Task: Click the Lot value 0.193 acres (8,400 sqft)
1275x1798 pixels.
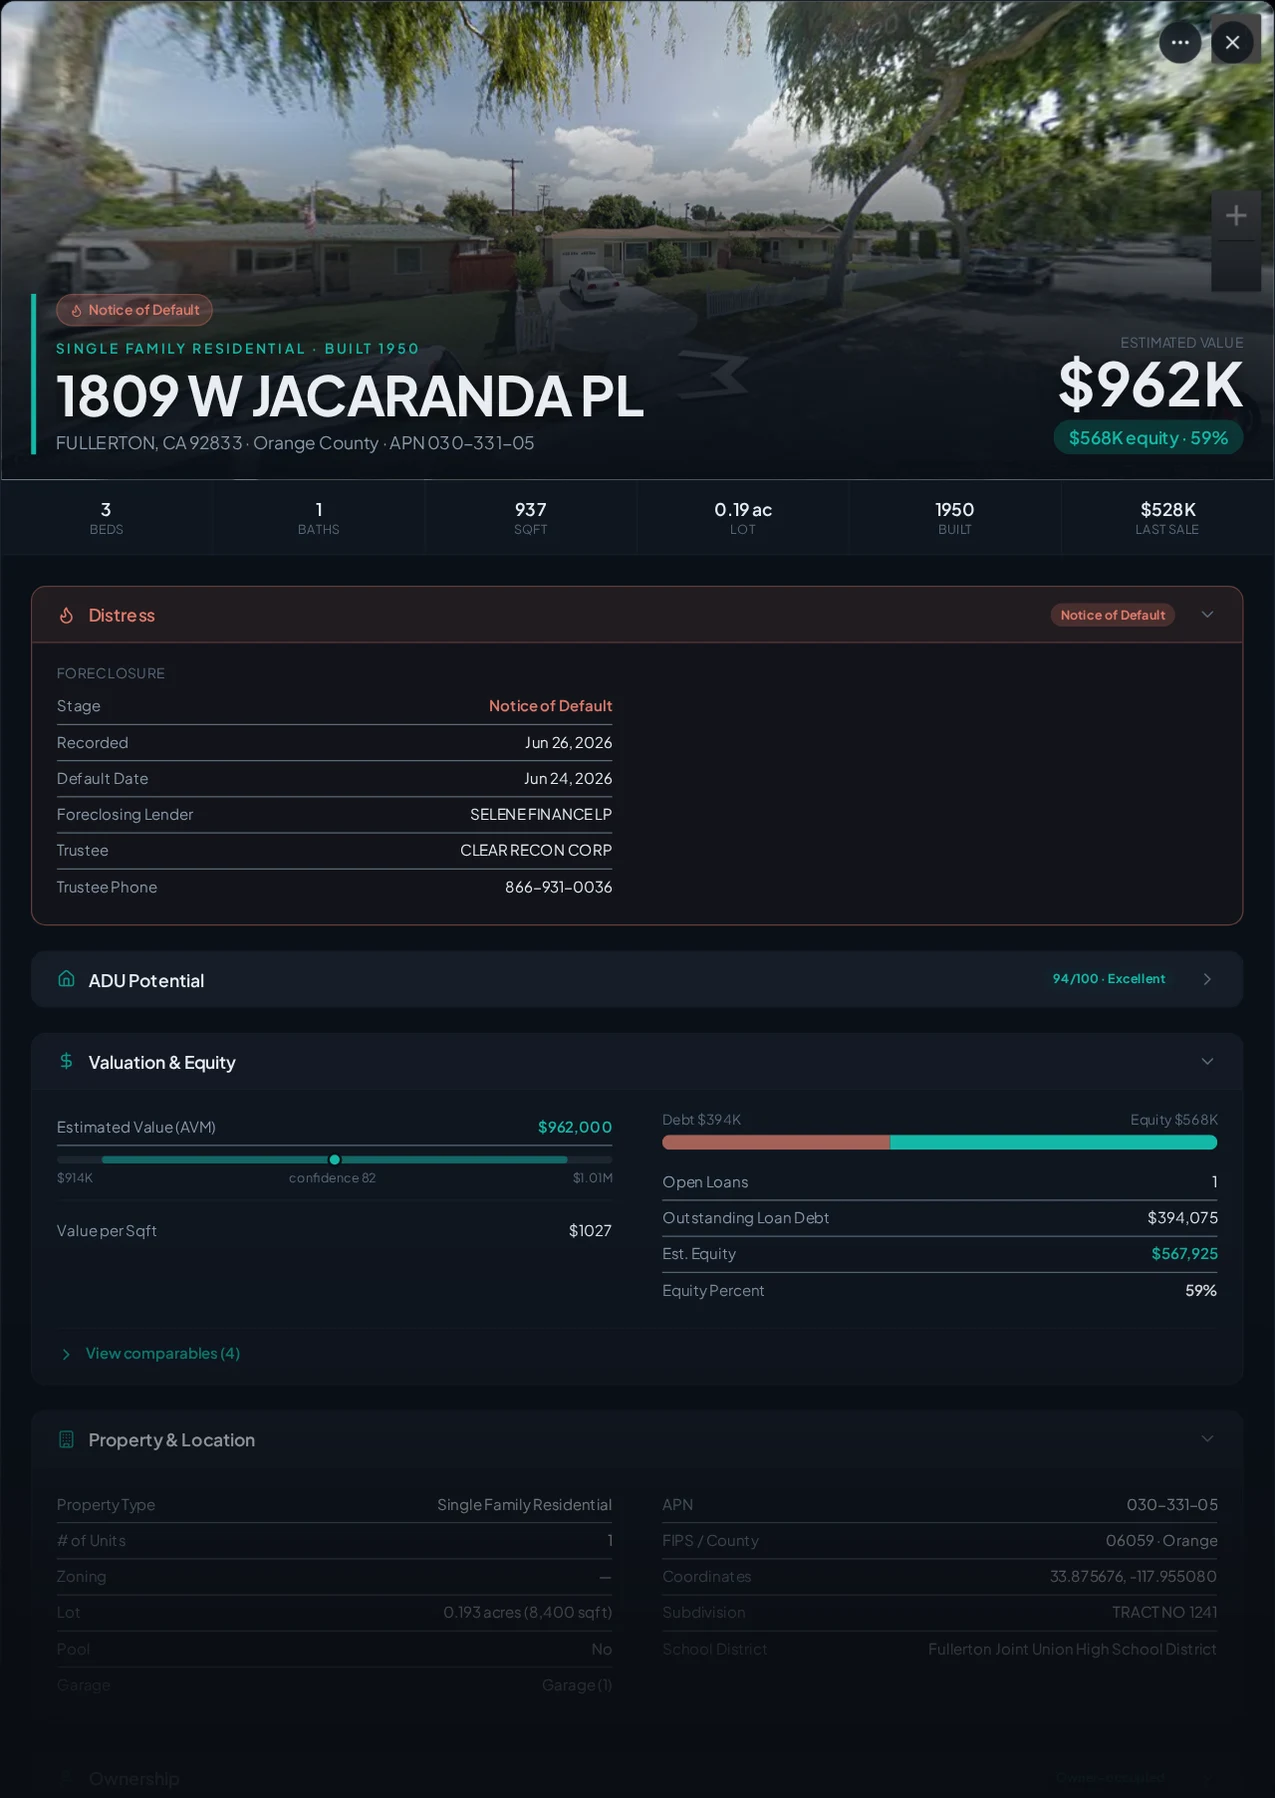Action: point(527,1613)
